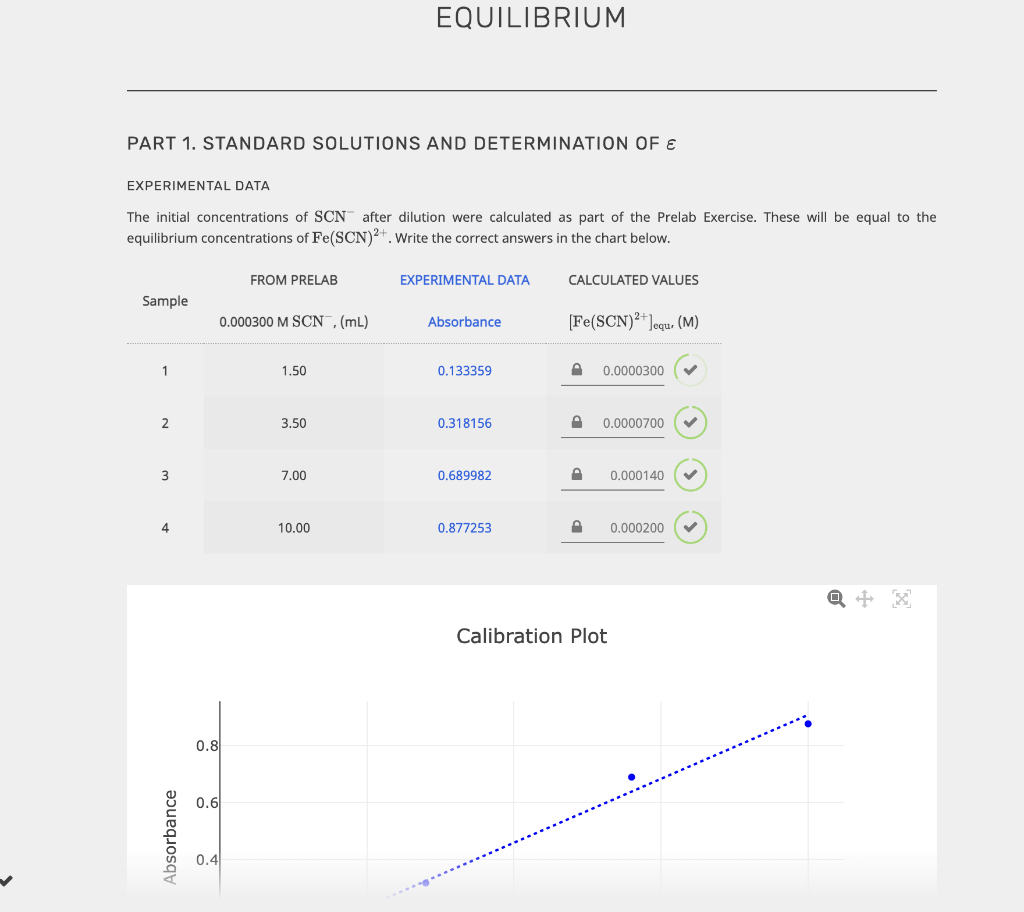
Task: Open the absorbance value 0.133359
Action: click(464, 370)
